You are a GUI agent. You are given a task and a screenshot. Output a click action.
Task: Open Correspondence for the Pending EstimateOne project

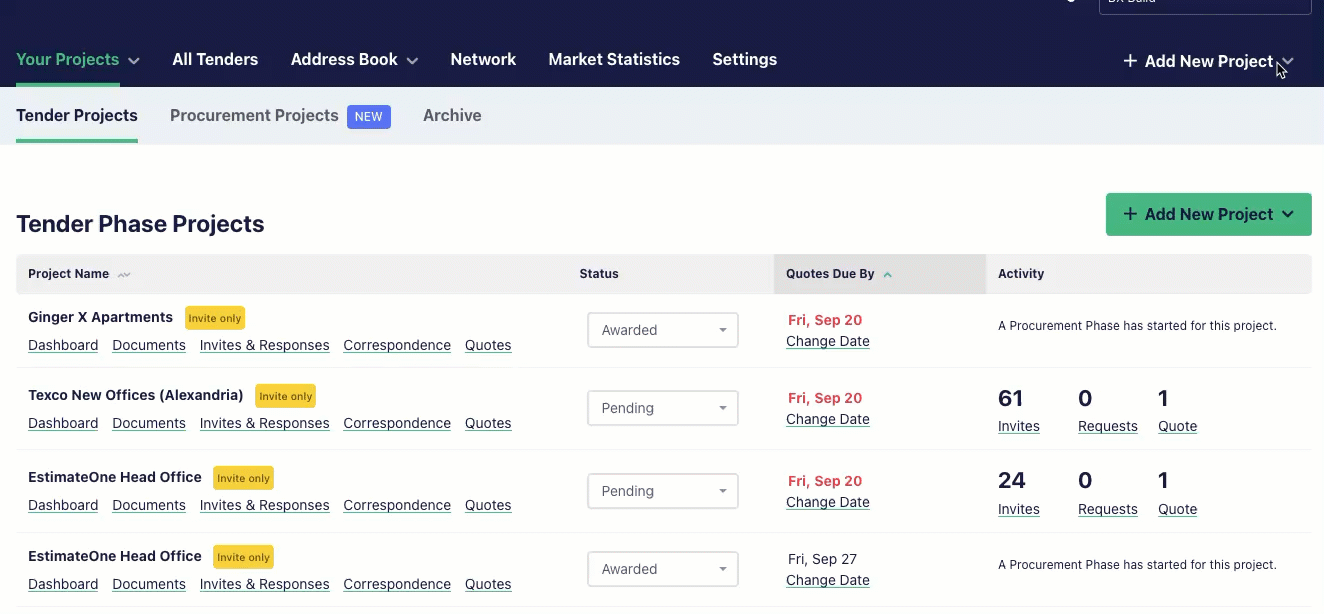click(397, 506)
